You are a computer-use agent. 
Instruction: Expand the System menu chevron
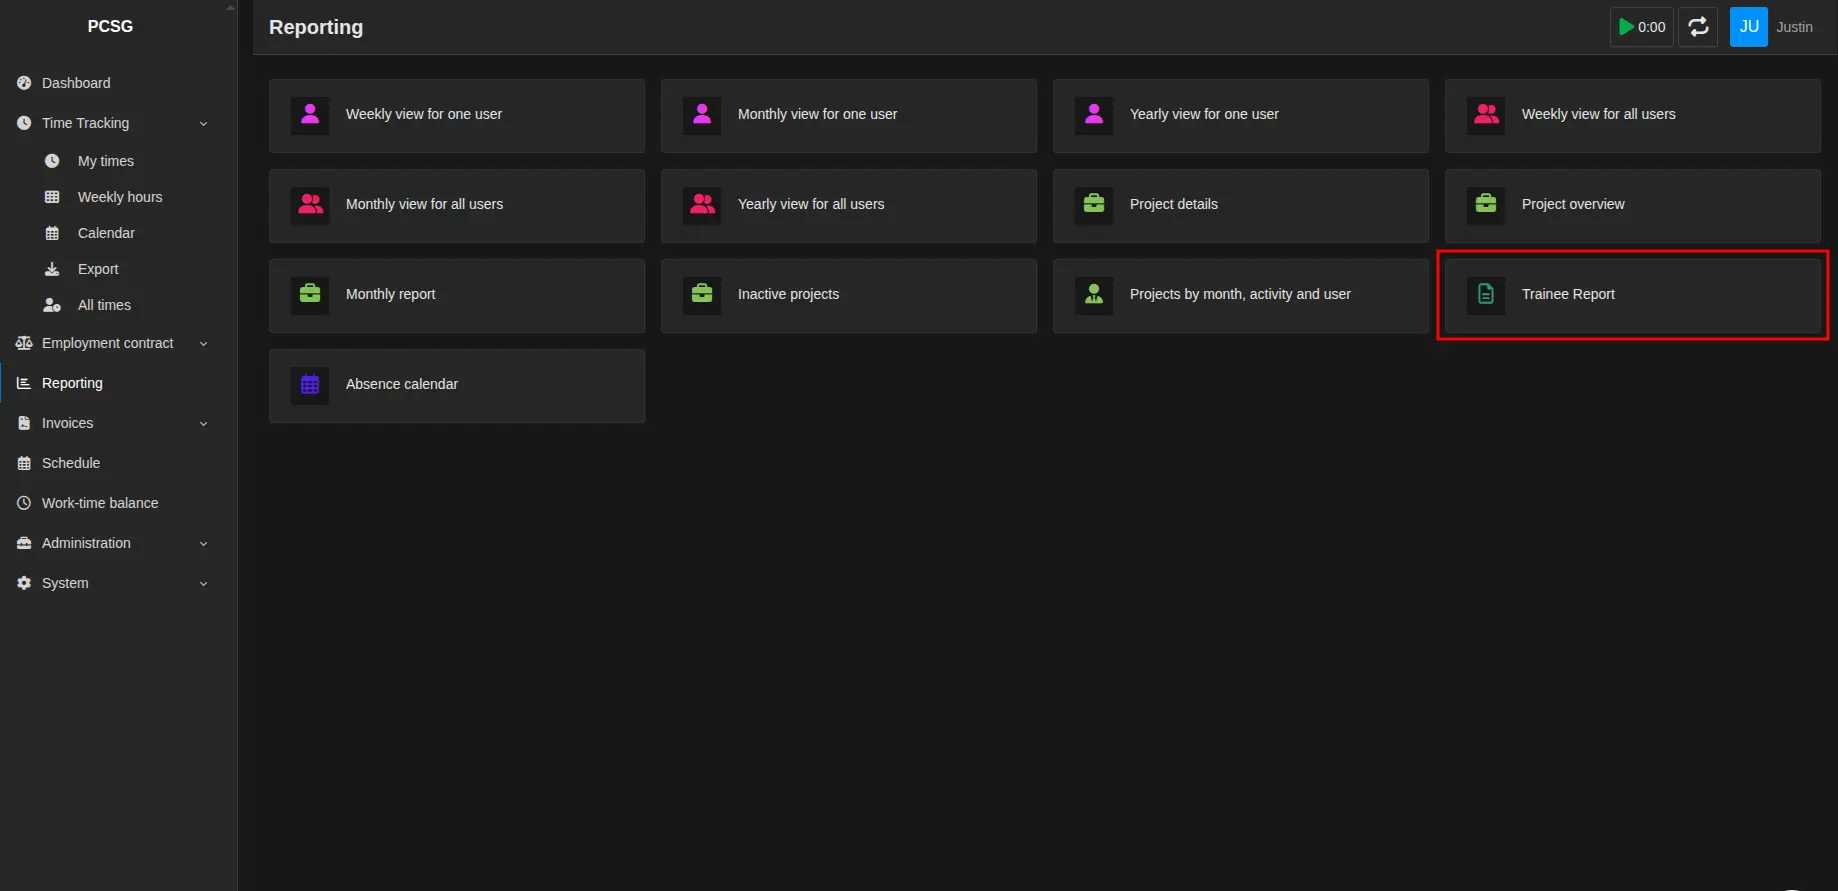(x=203, y=584)
